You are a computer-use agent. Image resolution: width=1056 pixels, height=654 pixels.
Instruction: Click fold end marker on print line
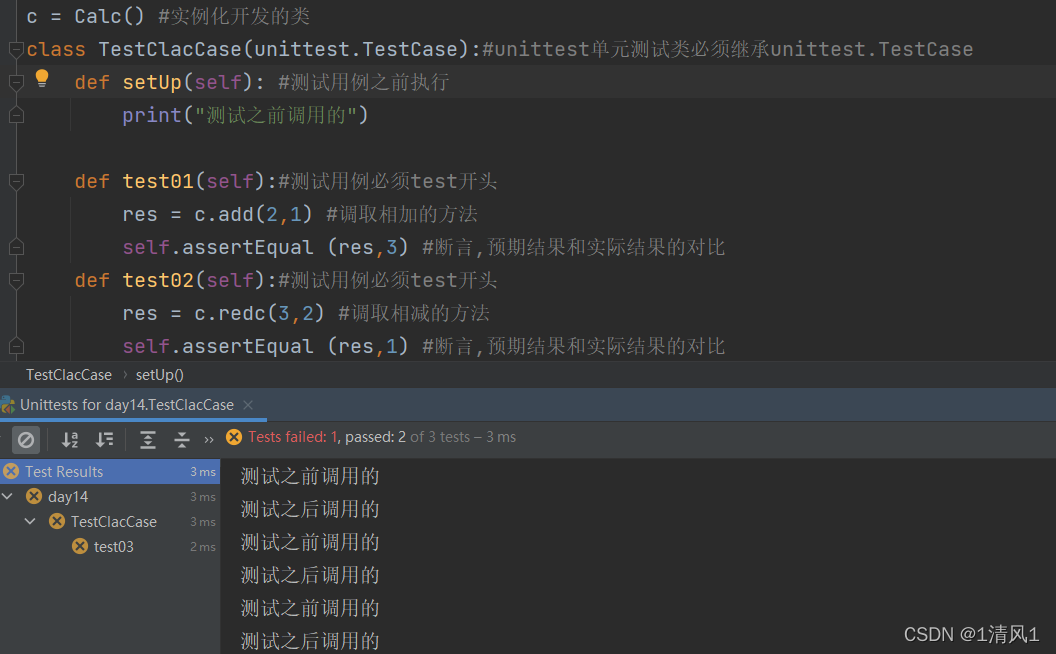pos(16,115)
